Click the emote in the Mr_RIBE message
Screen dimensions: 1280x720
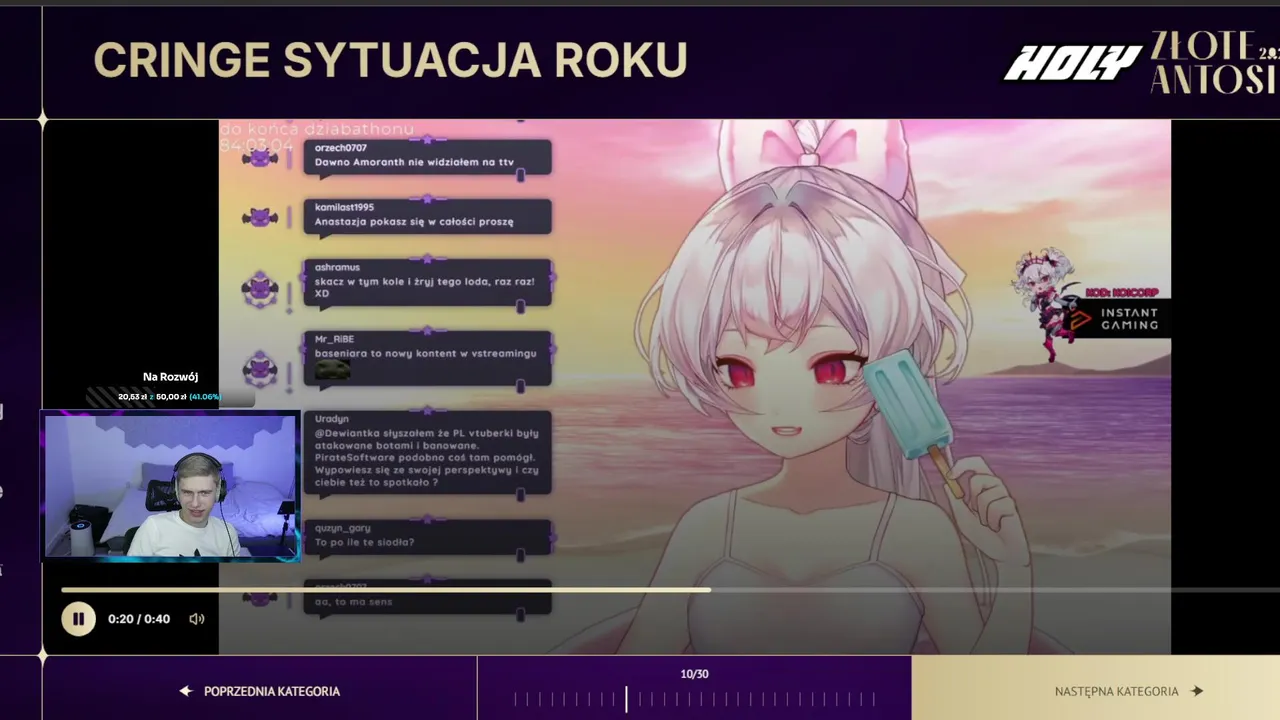click(333, 370)
